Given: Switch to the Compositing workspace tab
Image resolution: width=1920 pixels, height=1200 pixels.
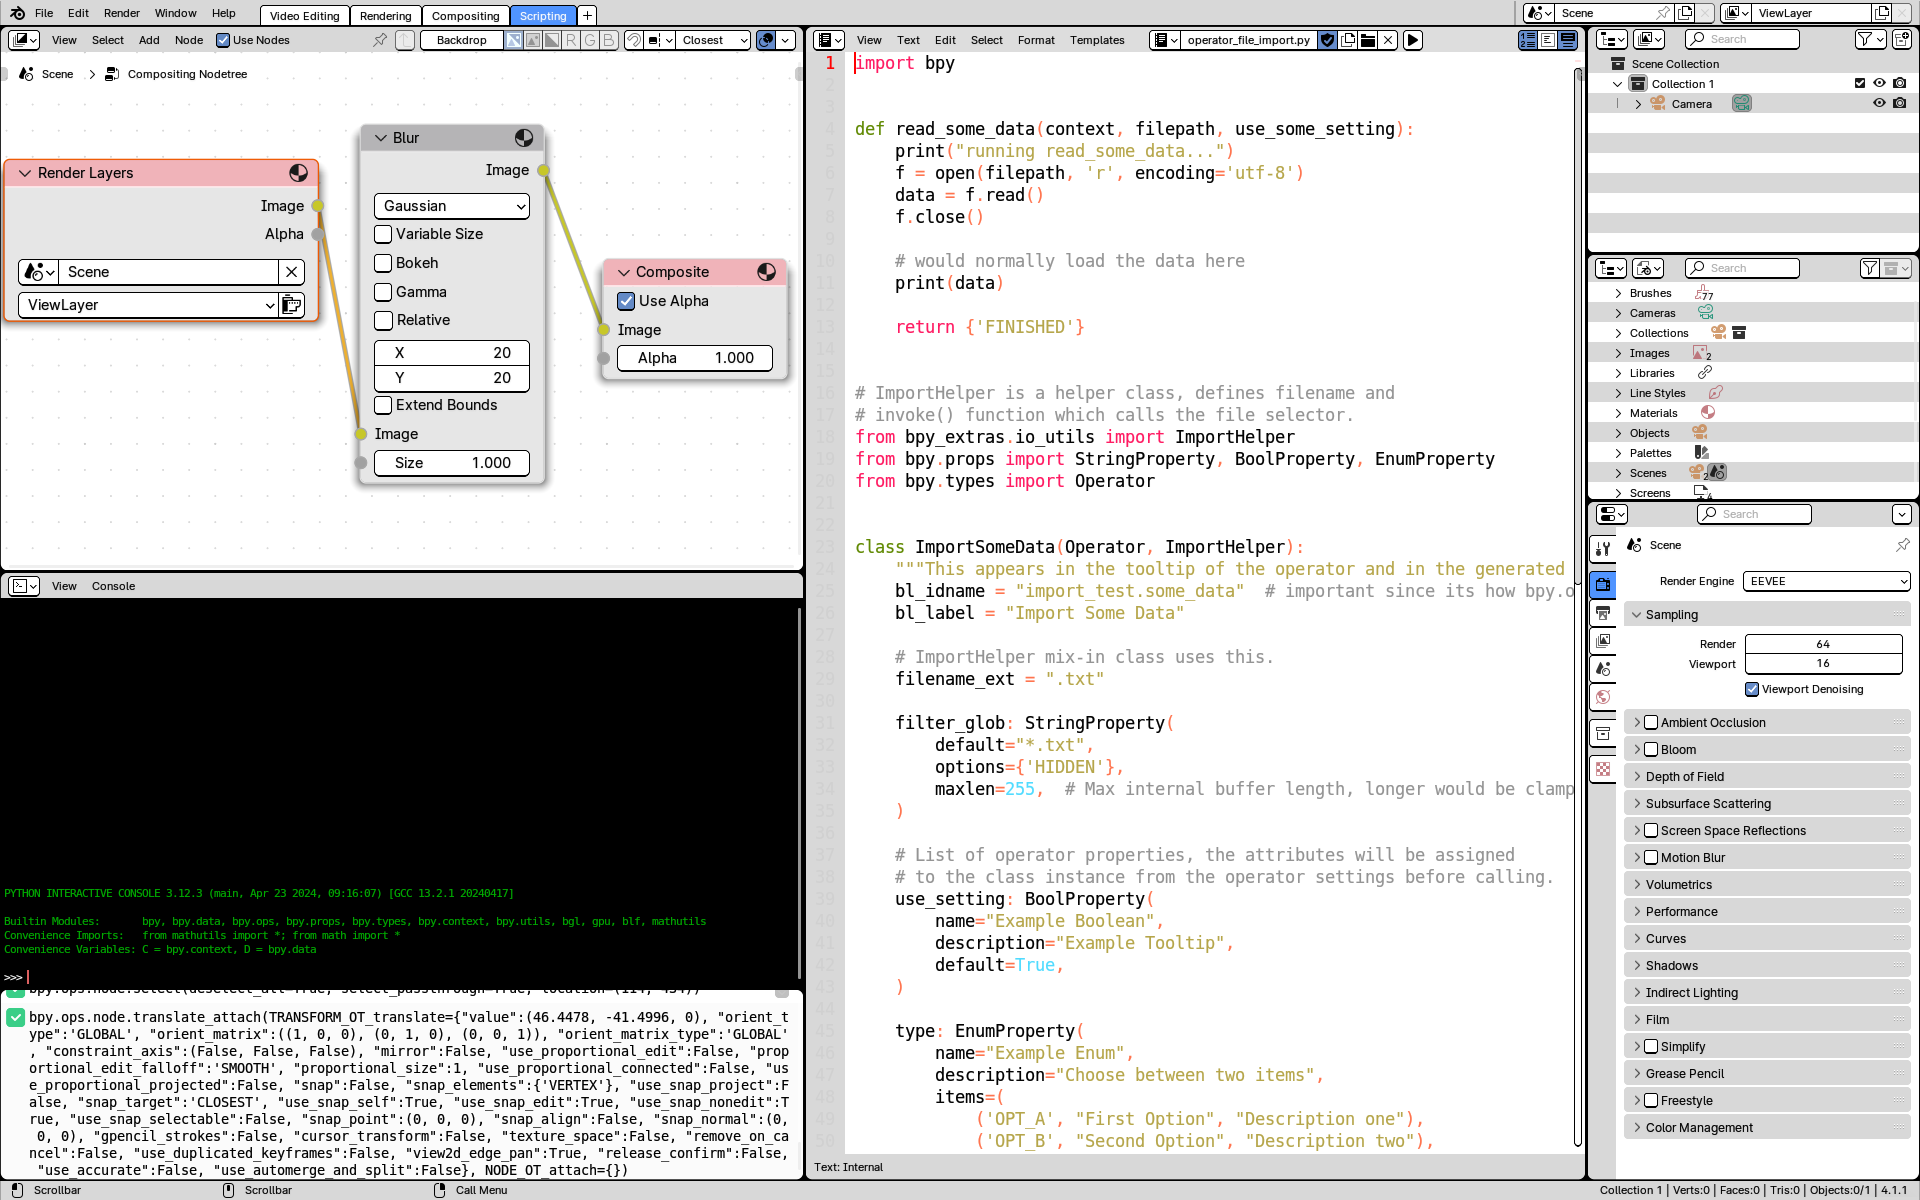Looking at the screenshot, I should [x=465, y=16].
